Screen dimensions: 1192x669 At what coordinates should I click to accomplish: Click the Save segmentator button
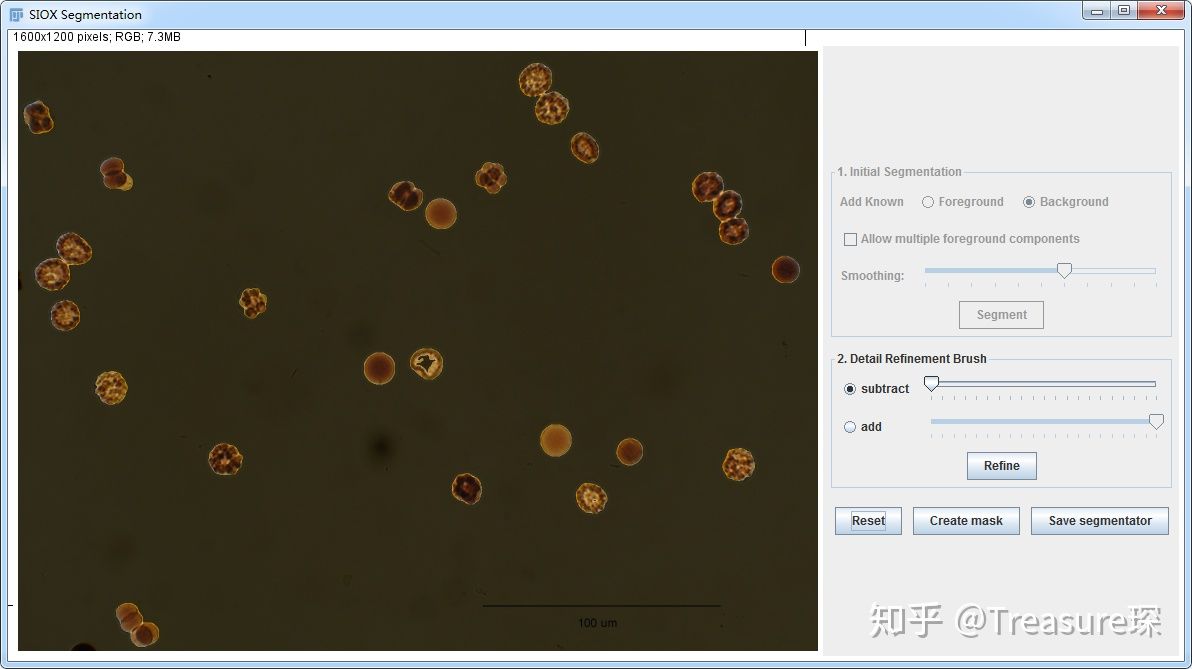tap(1099, 521)
